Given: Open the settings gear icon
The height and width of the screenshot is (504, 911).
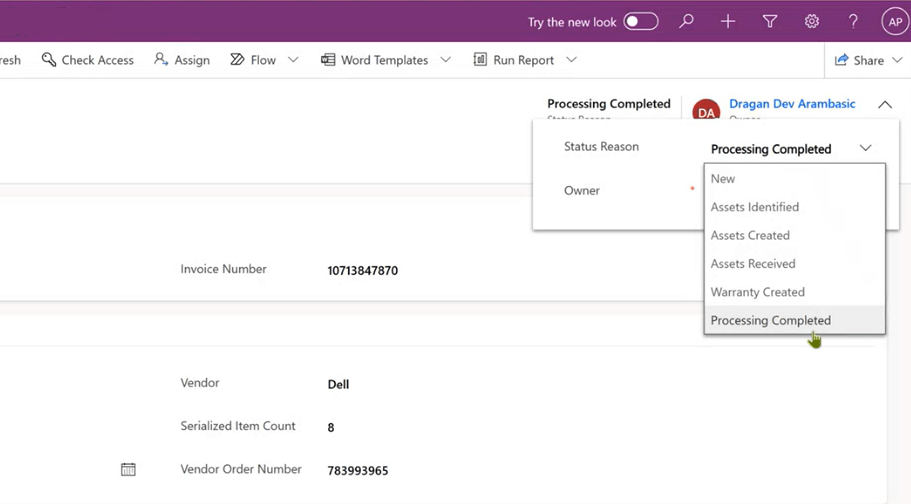Looking at the screenshot, I should pos(812,21).
